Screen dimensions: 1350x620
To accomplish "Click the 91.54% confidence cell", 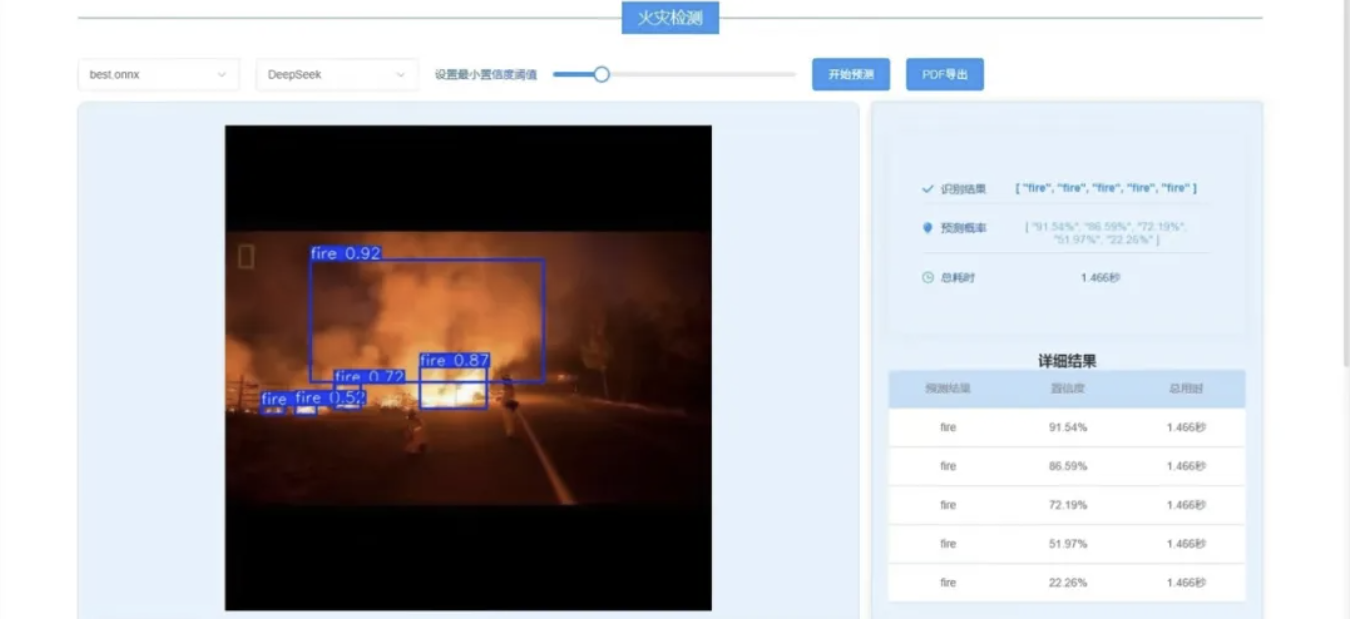I will pyautogui.click(x=1068, y=427).
